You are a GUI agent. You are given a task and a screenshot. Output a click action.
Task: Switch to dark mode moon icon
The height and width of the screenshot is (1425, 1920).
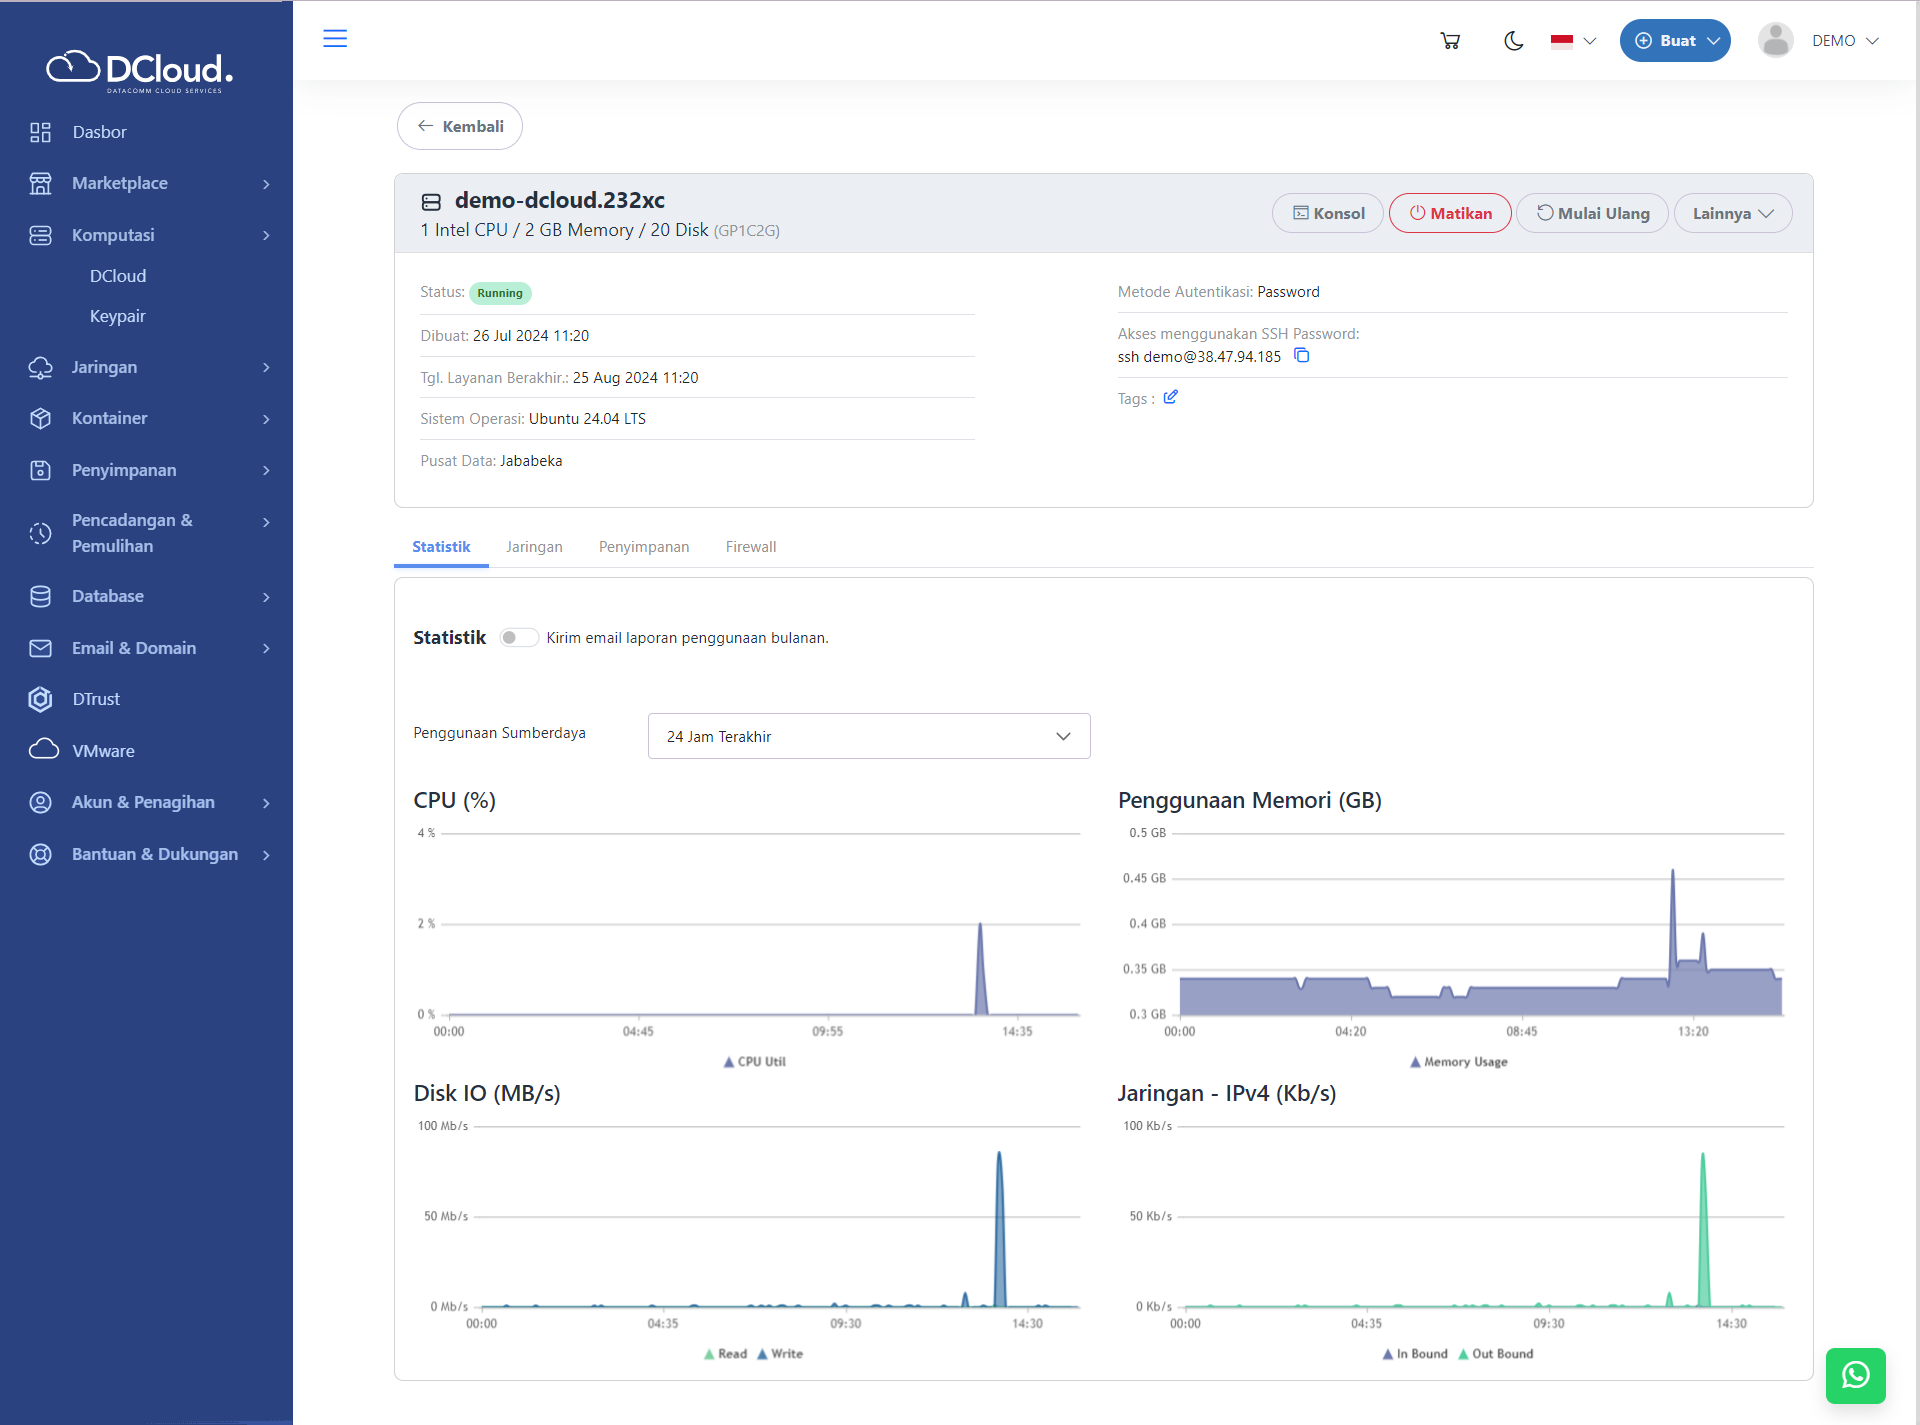(x=1514, y=41)
